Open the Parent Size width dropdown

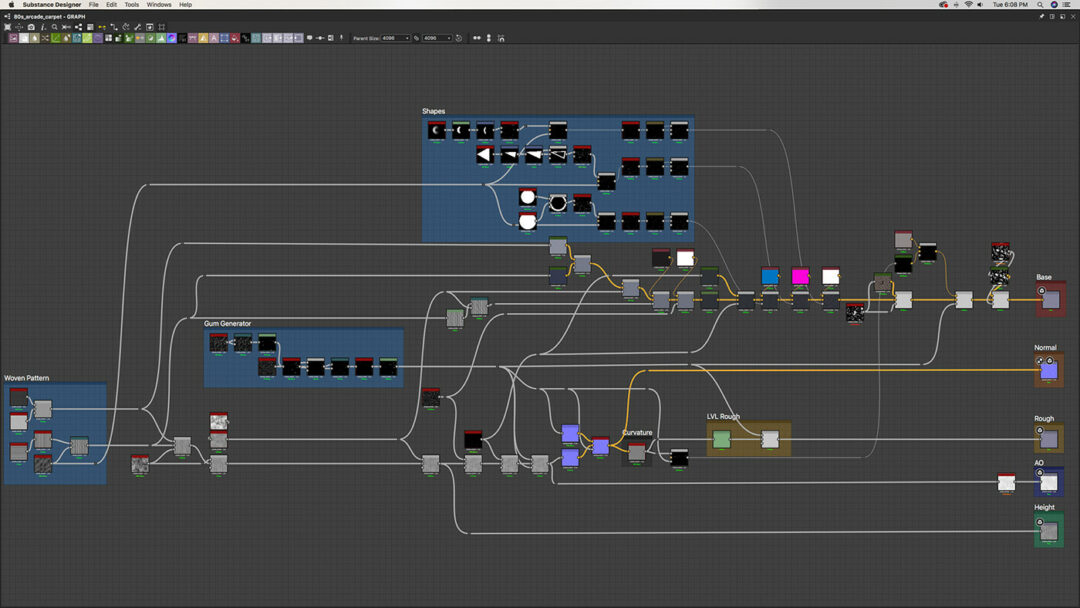point(396,38)
